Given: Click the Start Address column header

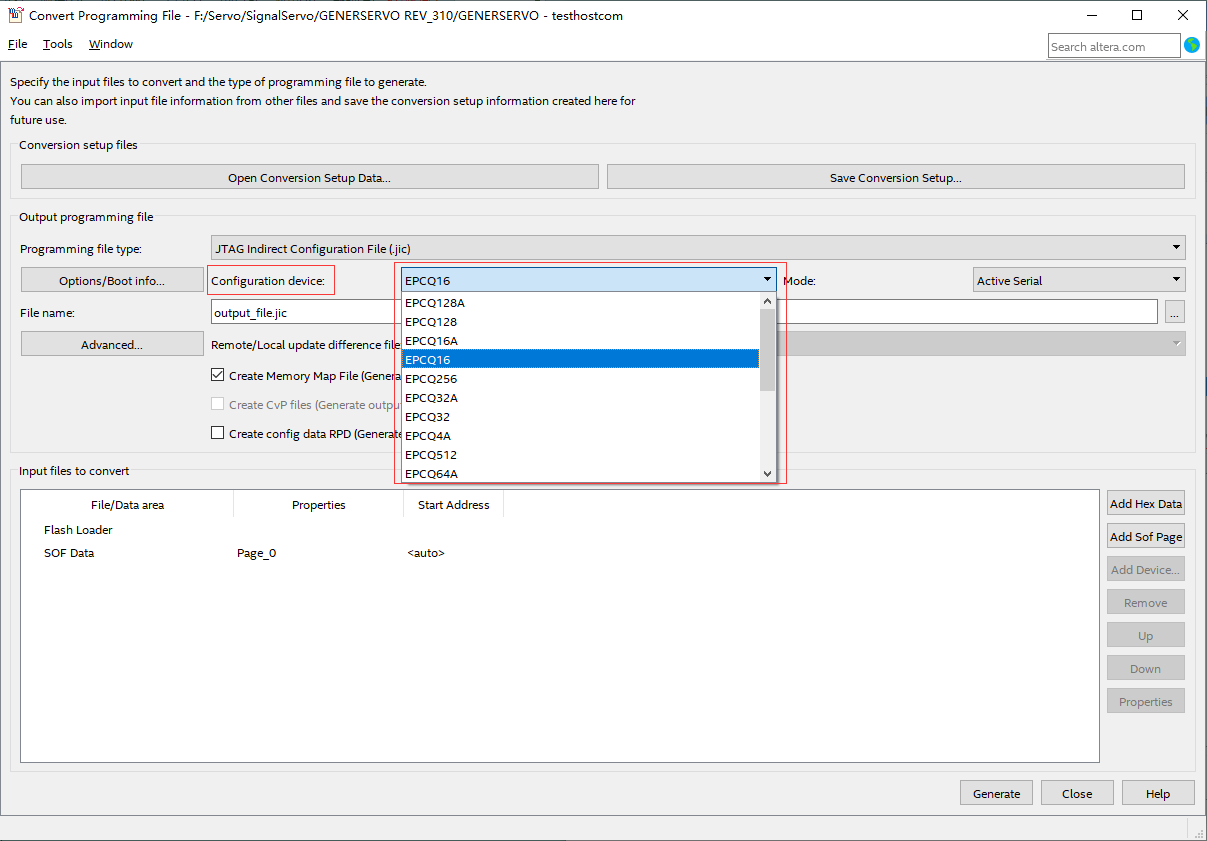Looking at the screenshot, I should click(x=454, y=504).
